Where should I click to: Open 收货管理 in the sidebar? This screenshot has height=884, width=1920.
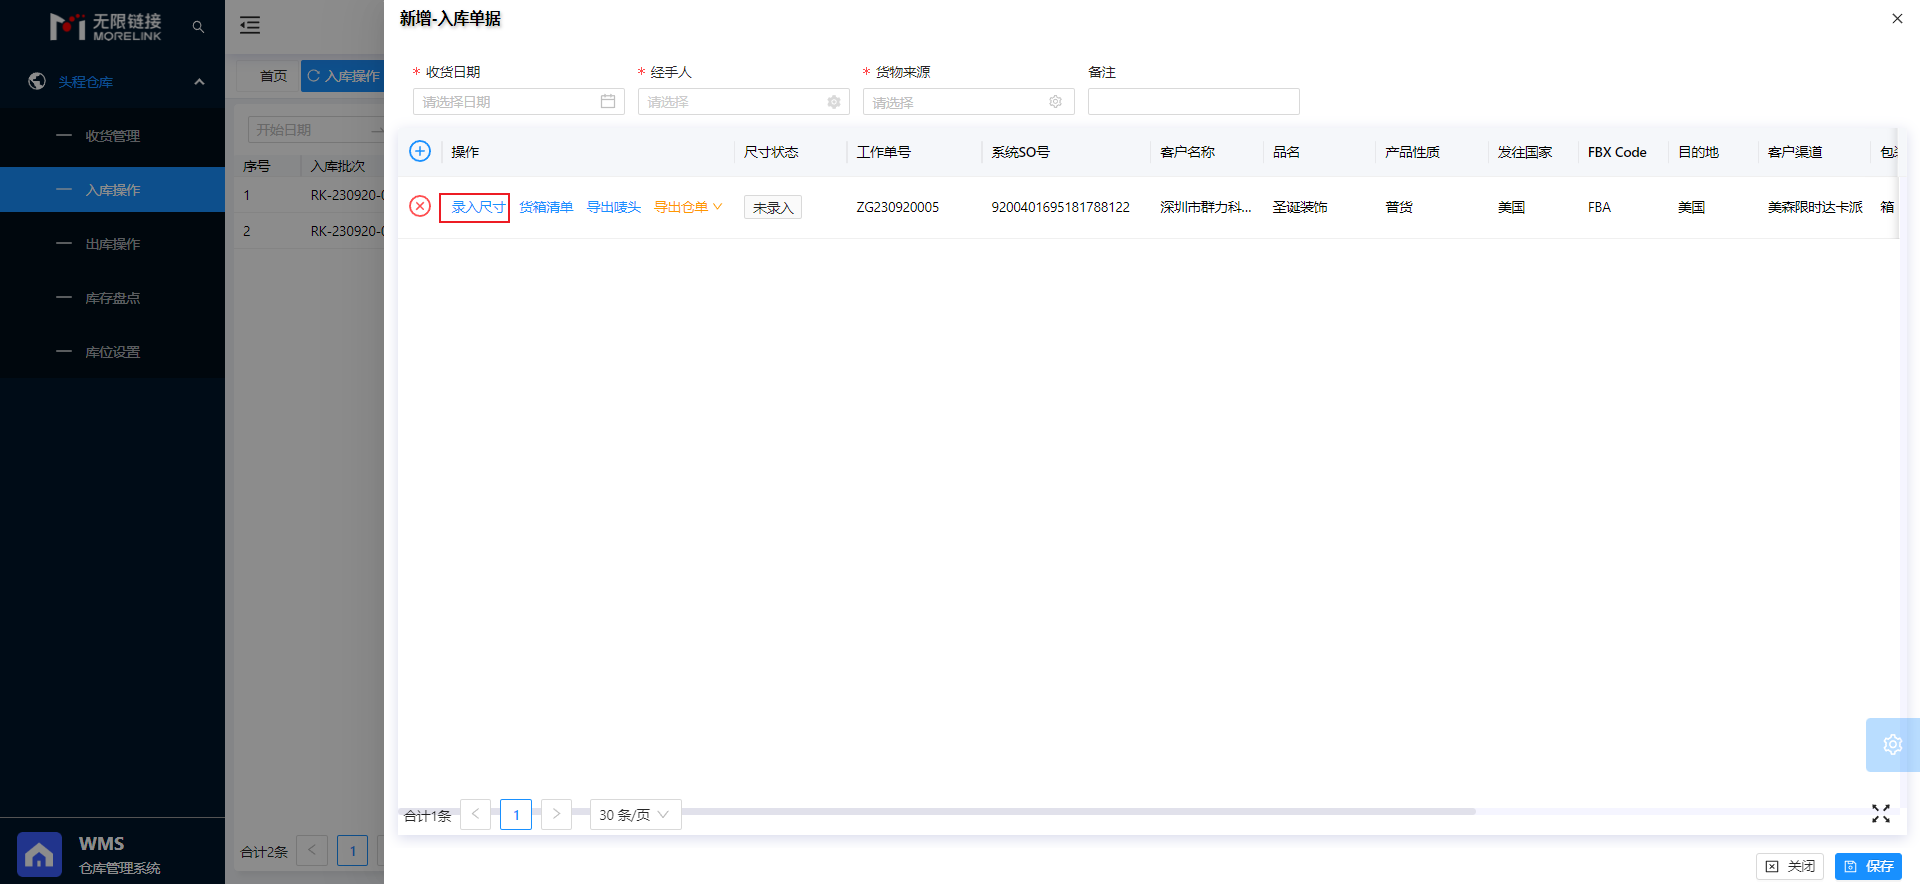tap(112, 136)
